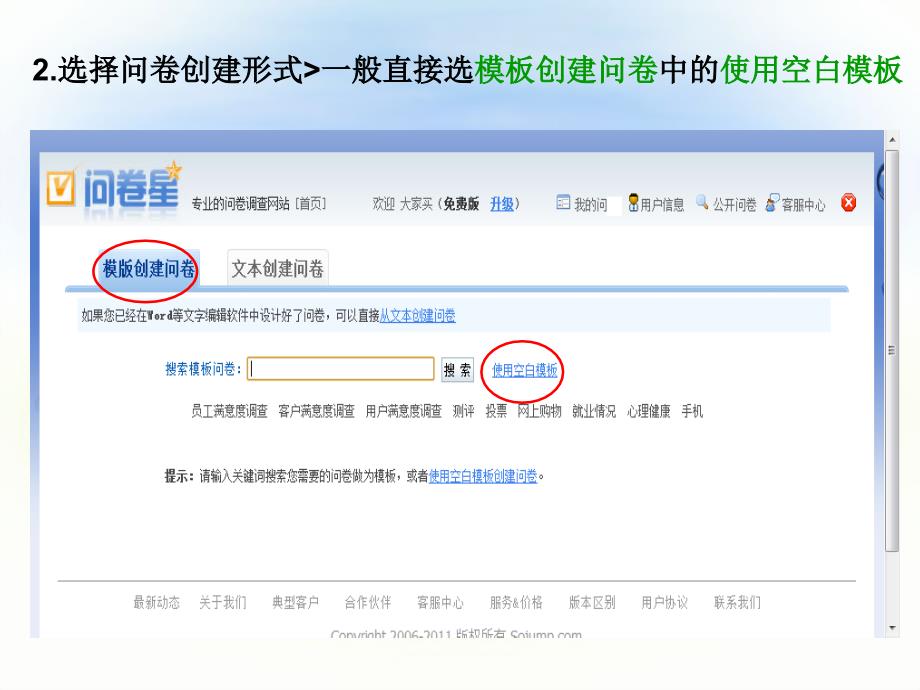
Task: Click the scrollbar up arrow
Action: coord(892,140)
